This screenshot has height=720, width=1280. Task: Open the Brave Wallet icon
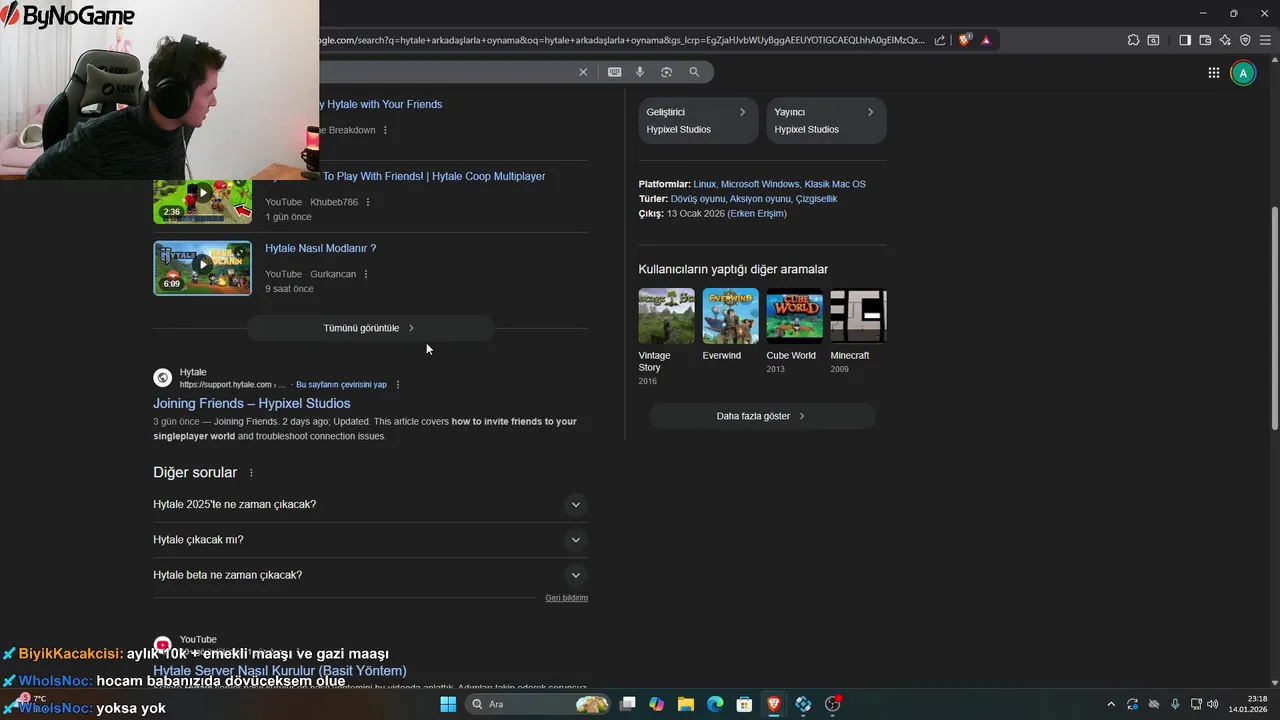1205,40
